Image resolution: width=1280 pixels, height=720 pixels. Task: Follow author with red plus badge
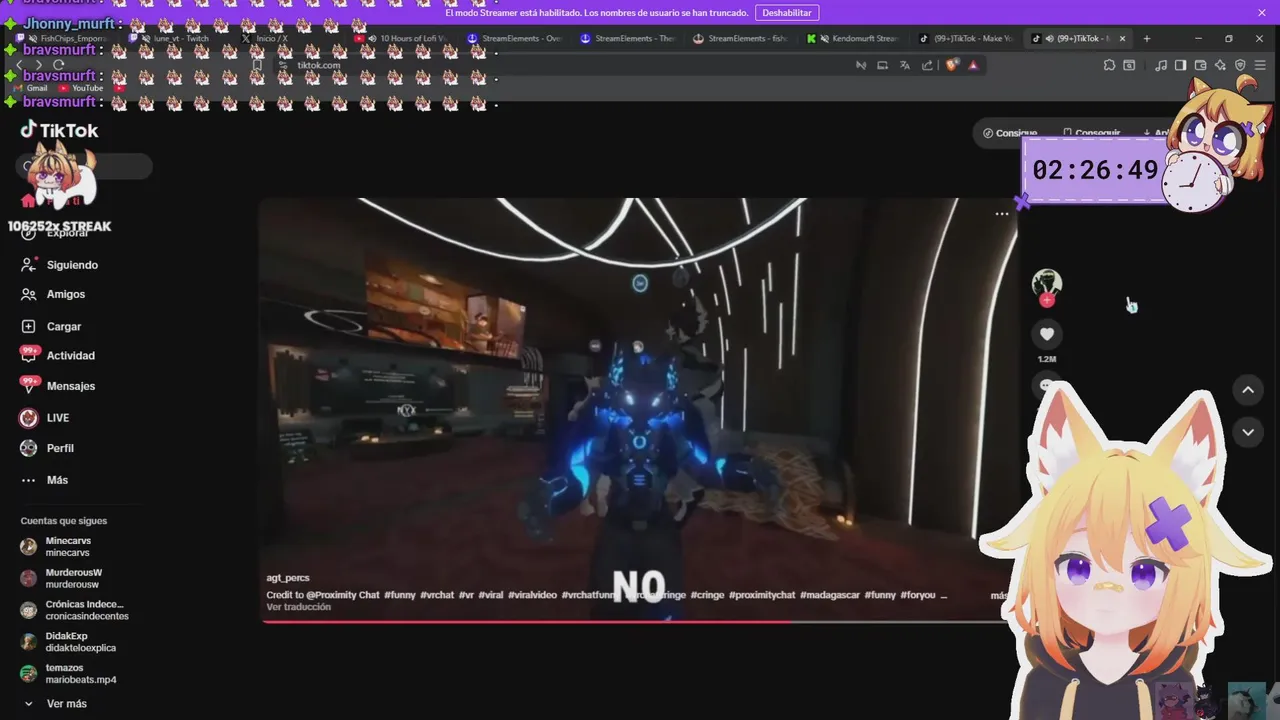[1047, 300]
